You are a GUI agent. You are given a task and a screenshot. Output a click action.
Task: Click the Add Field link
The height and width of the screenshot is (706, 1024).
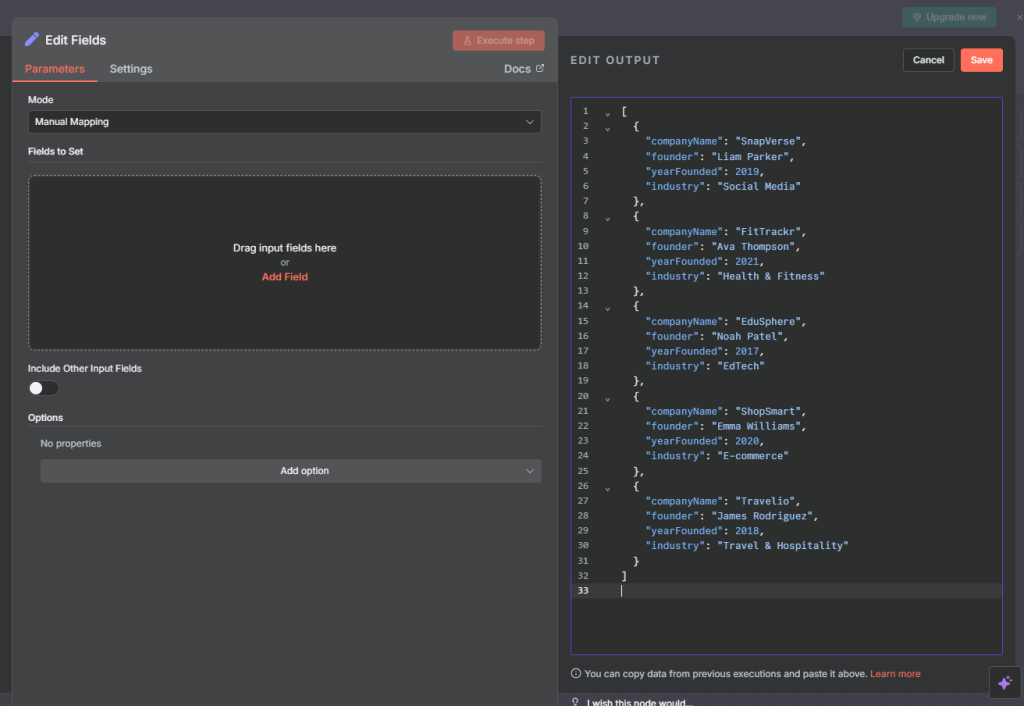coord(285,277)
